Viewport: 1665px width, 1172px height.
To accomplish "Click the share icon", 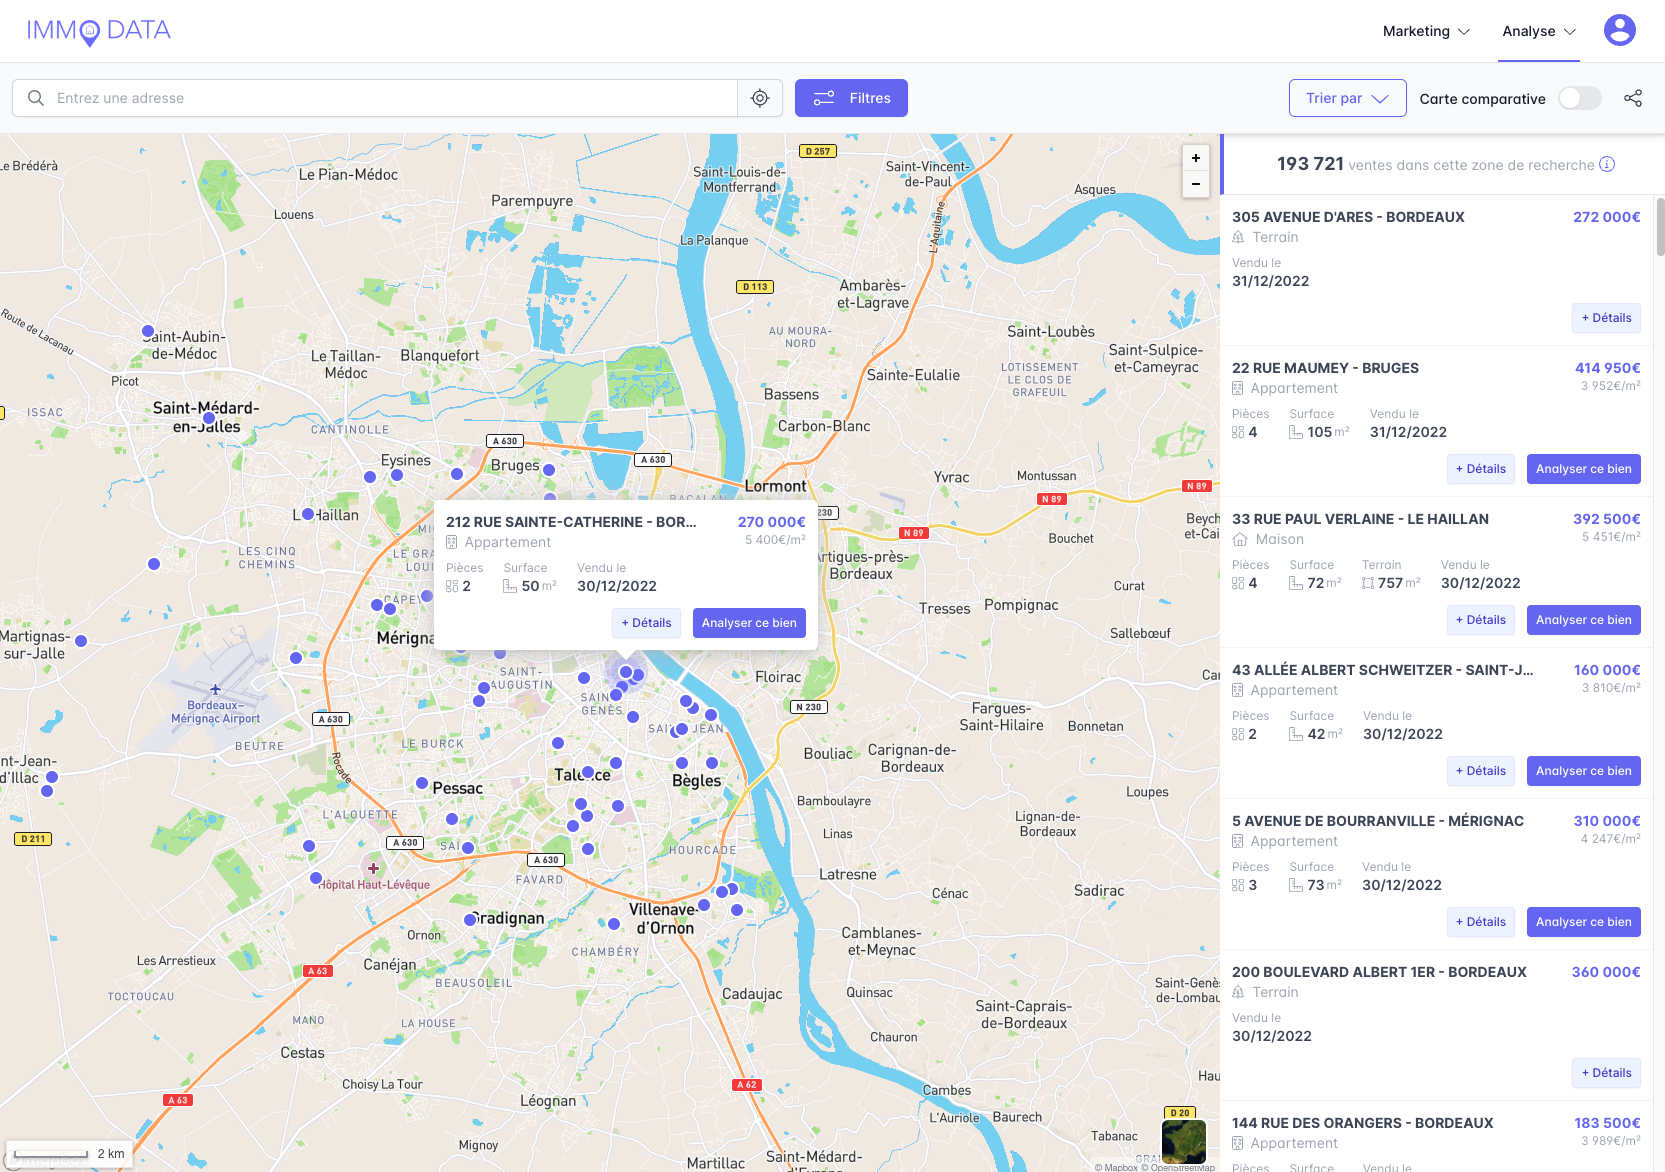I will pyautogui.click(x=1633, y=98).
